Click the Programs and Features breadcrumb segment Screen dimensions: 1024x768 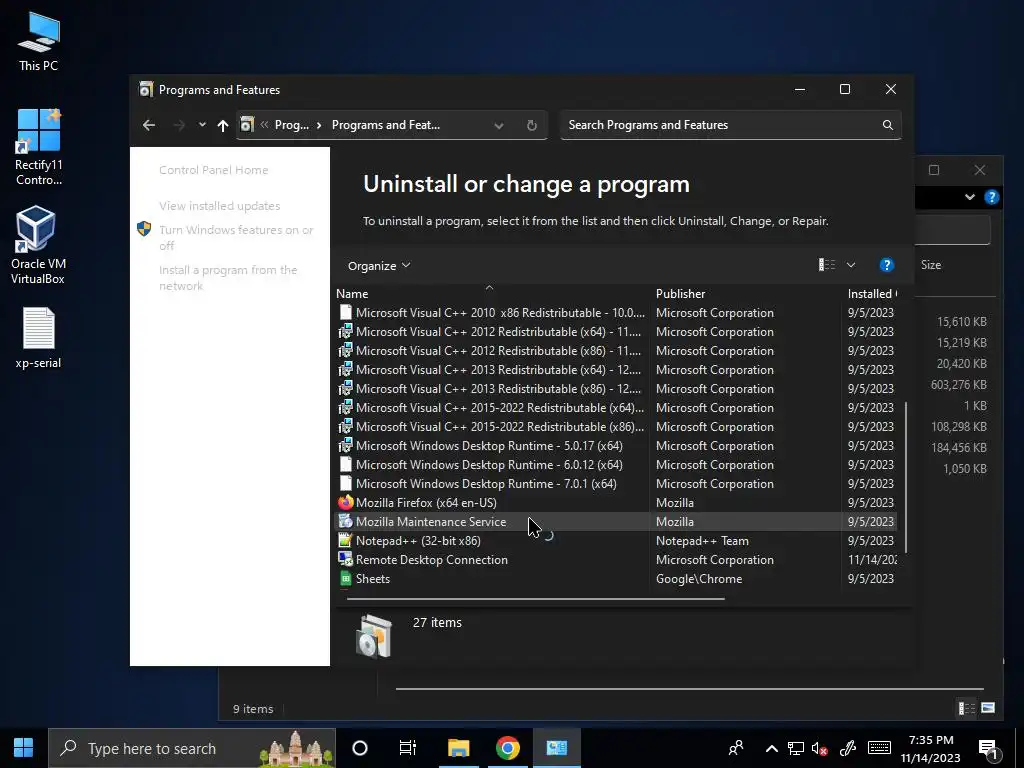point(385,125)
